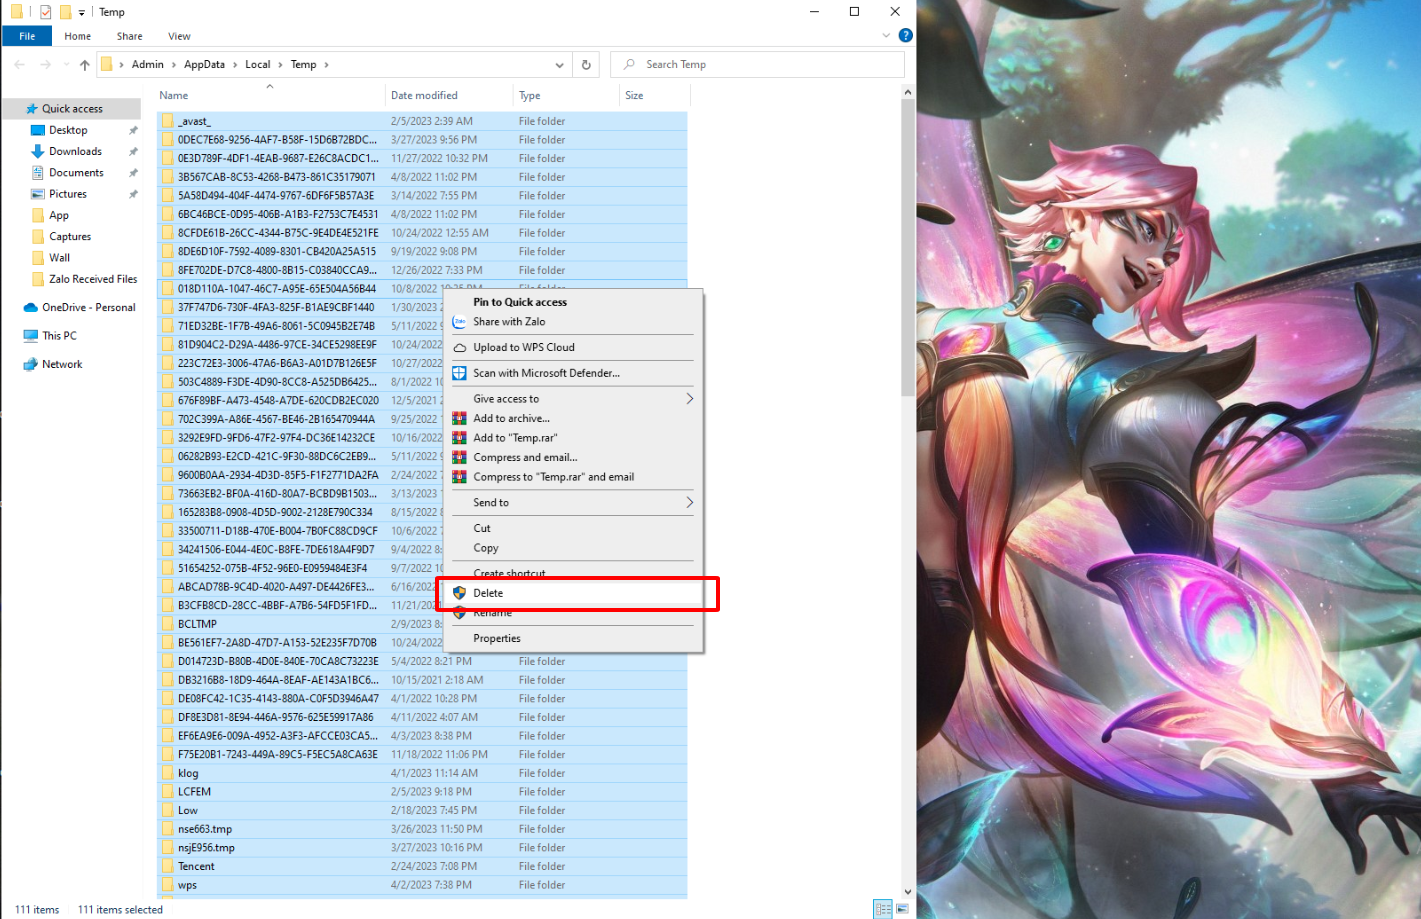Open the recent locations dropdown

tap(66, 65)
